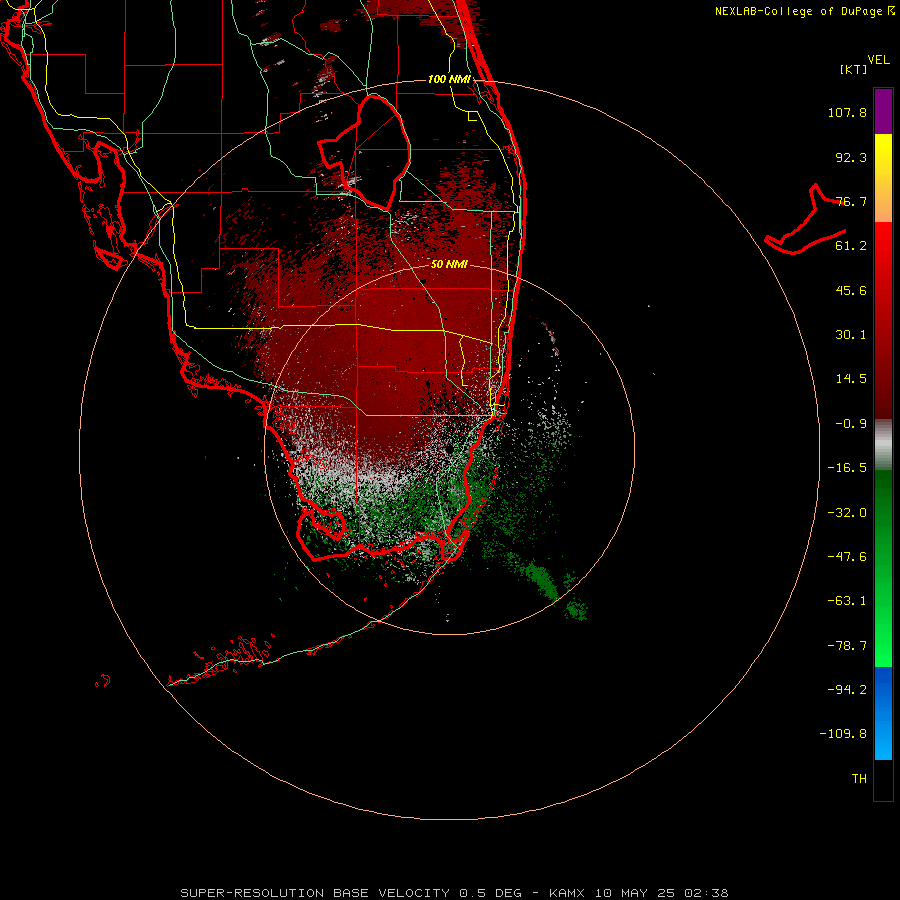Click the -78.7 legend value
This screenshot has height=900, width=900.
pyautogui.click(x=847, y=646)
